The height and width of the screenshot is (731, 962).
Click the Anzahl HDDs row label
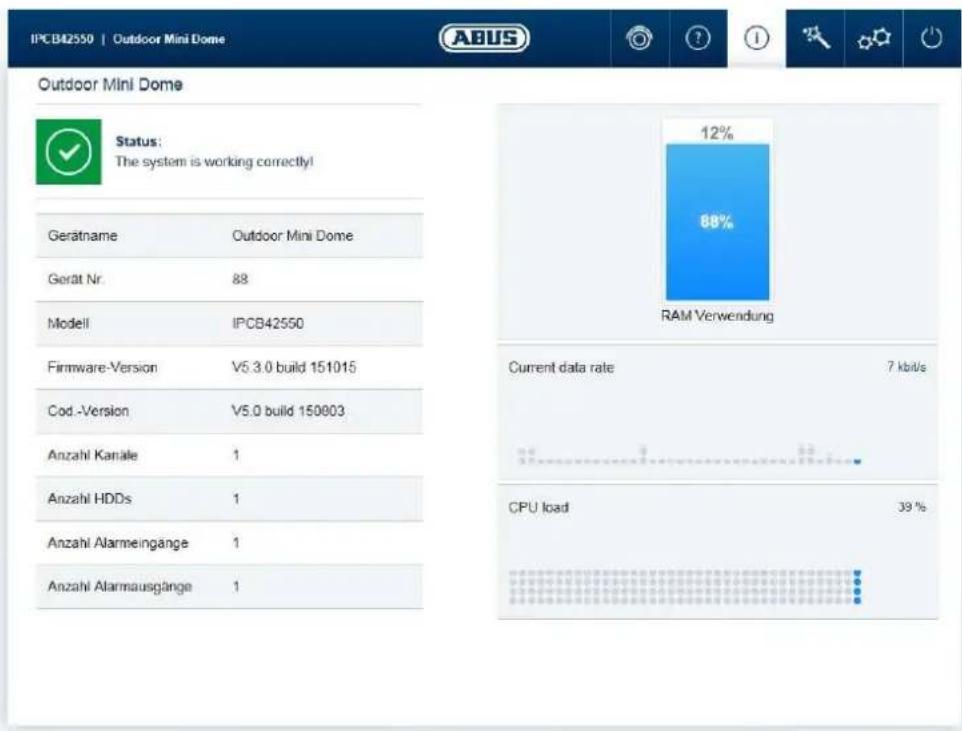[90, 498]
